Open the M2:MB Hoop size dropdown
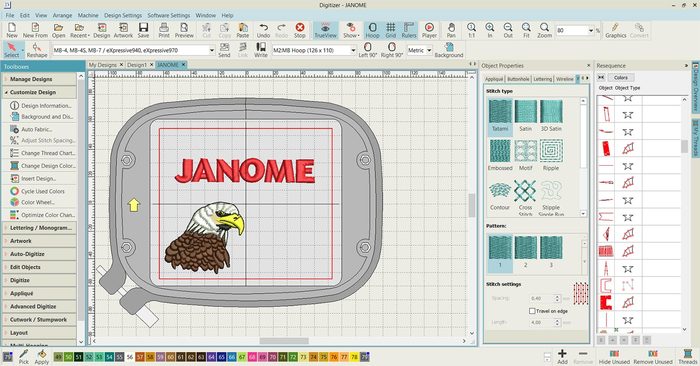 point(353,50)
